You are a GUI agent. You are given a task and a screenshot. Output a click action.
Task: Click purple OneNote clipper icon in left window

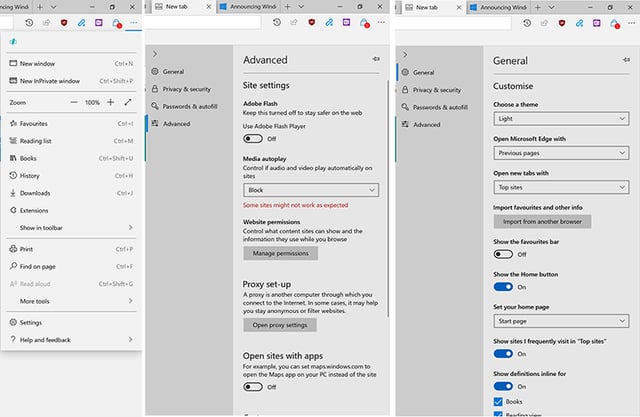(x=99, y=23)
